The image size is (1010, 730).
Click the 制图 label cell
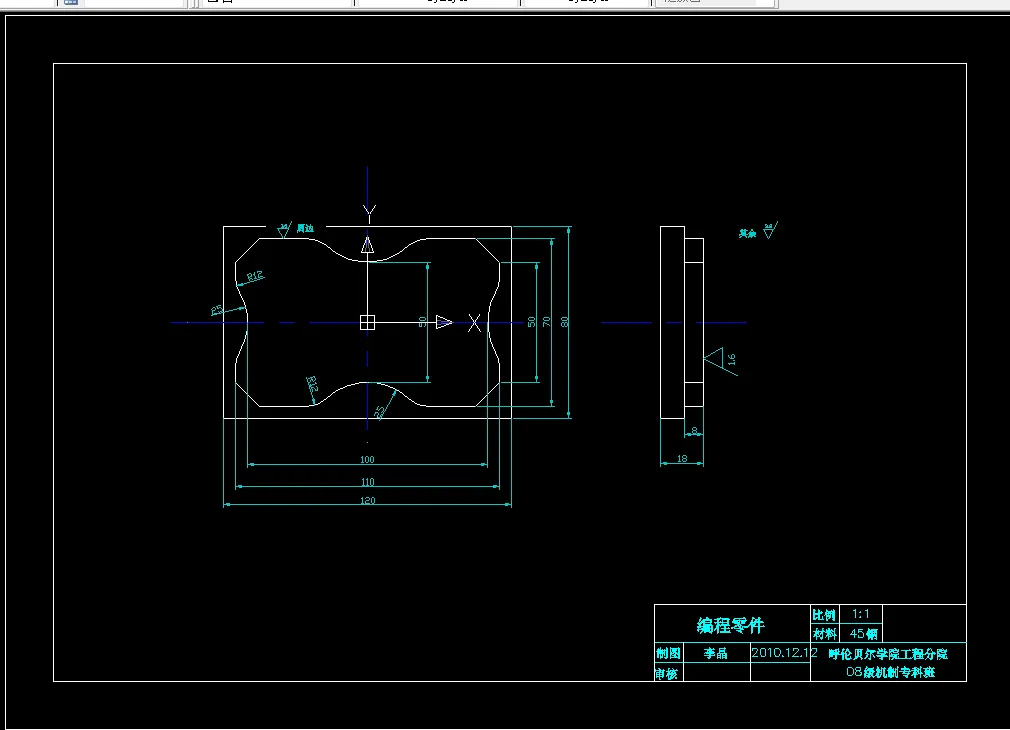coord(668,653)
